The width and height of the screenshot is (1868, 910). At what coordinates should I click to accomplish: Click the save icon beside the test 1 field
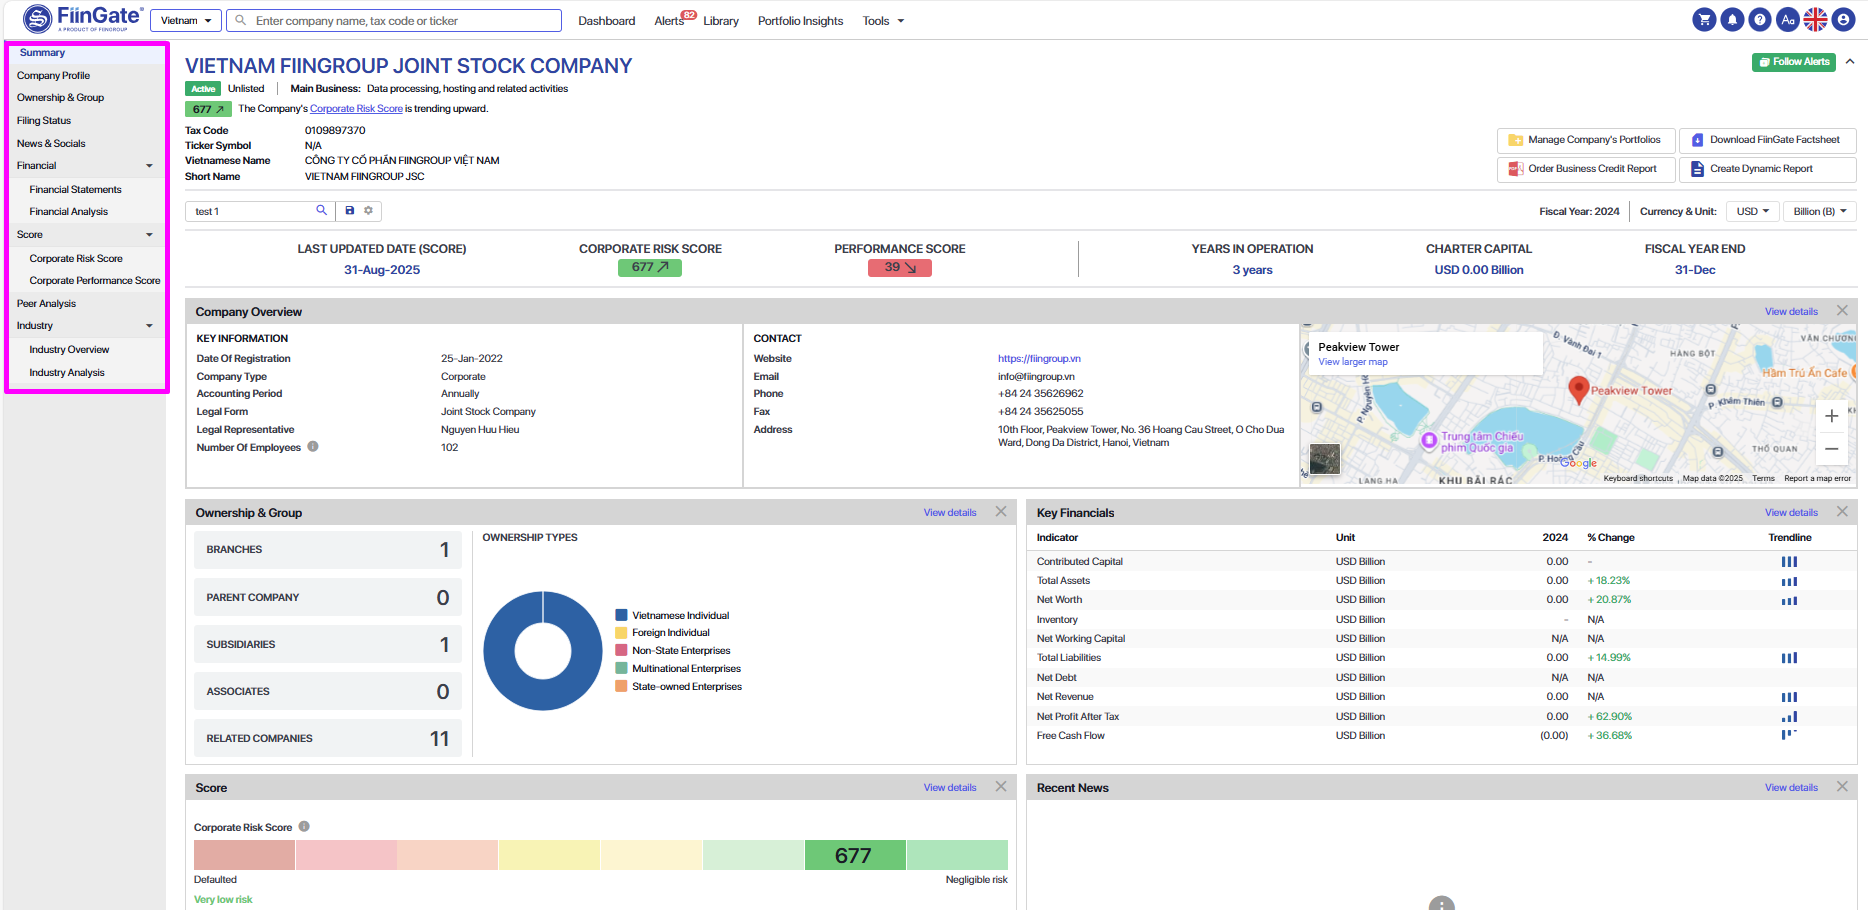(349, 211)
